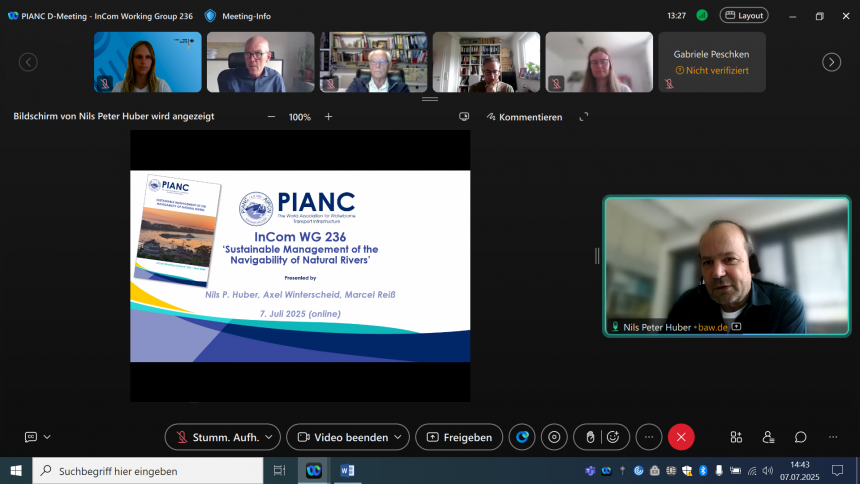The height and width of the screenshot is (484, 860).
Task: Open Meeting-Info
Action: [246, 16]
